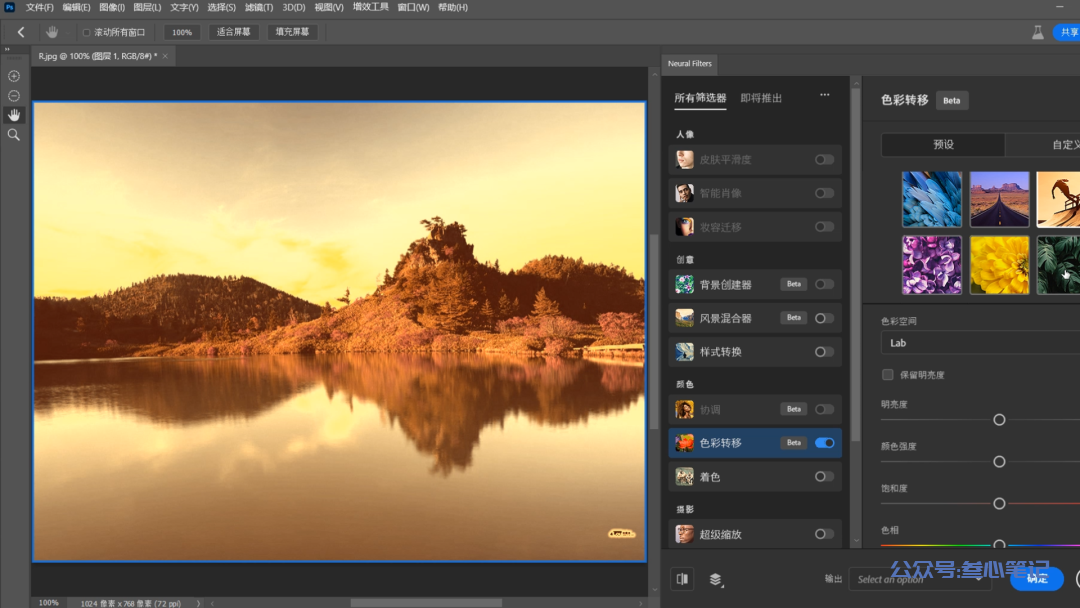This screenshot has width=1080, height=608.
Task: Click the smart portrait filter icon
Action: [684, 193]
